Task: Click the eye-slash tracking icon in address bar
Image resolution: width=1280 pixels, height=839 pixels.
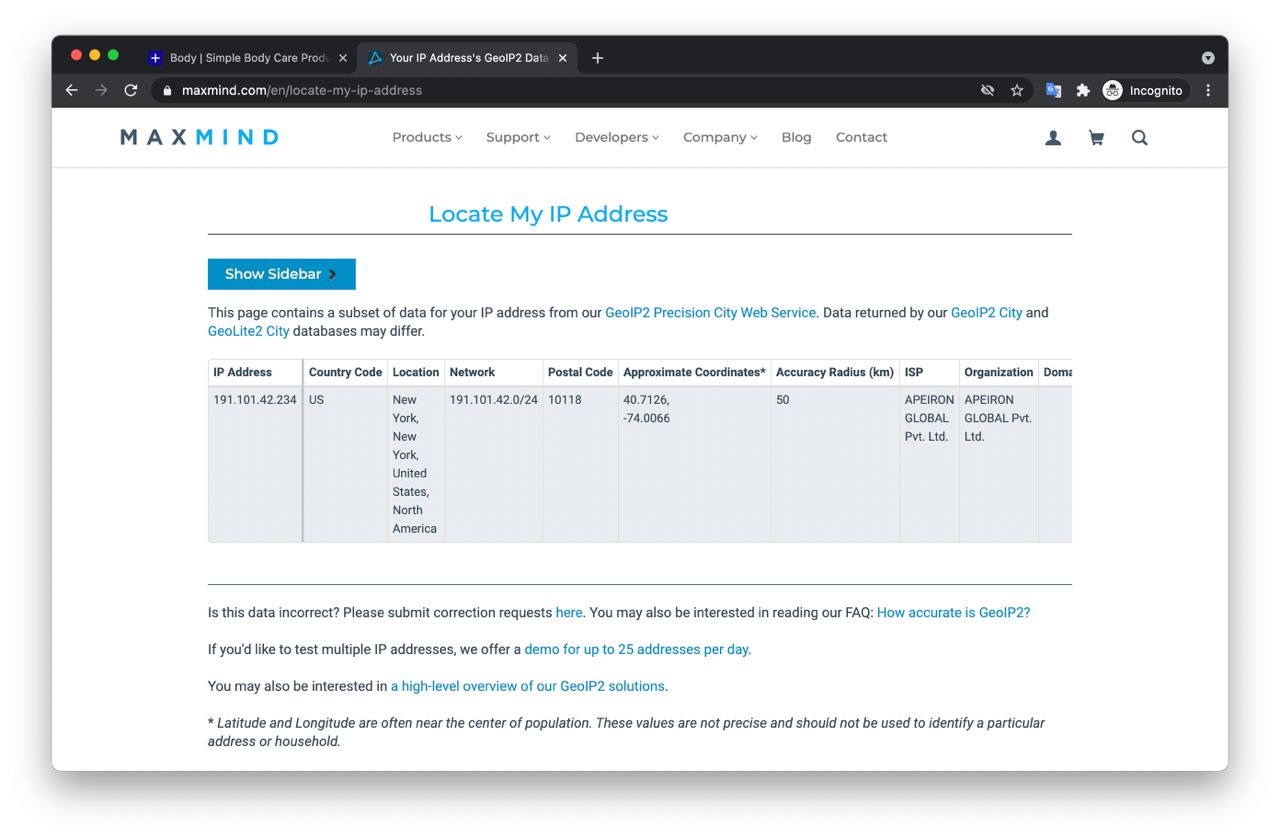Action: tap(987, 90)
